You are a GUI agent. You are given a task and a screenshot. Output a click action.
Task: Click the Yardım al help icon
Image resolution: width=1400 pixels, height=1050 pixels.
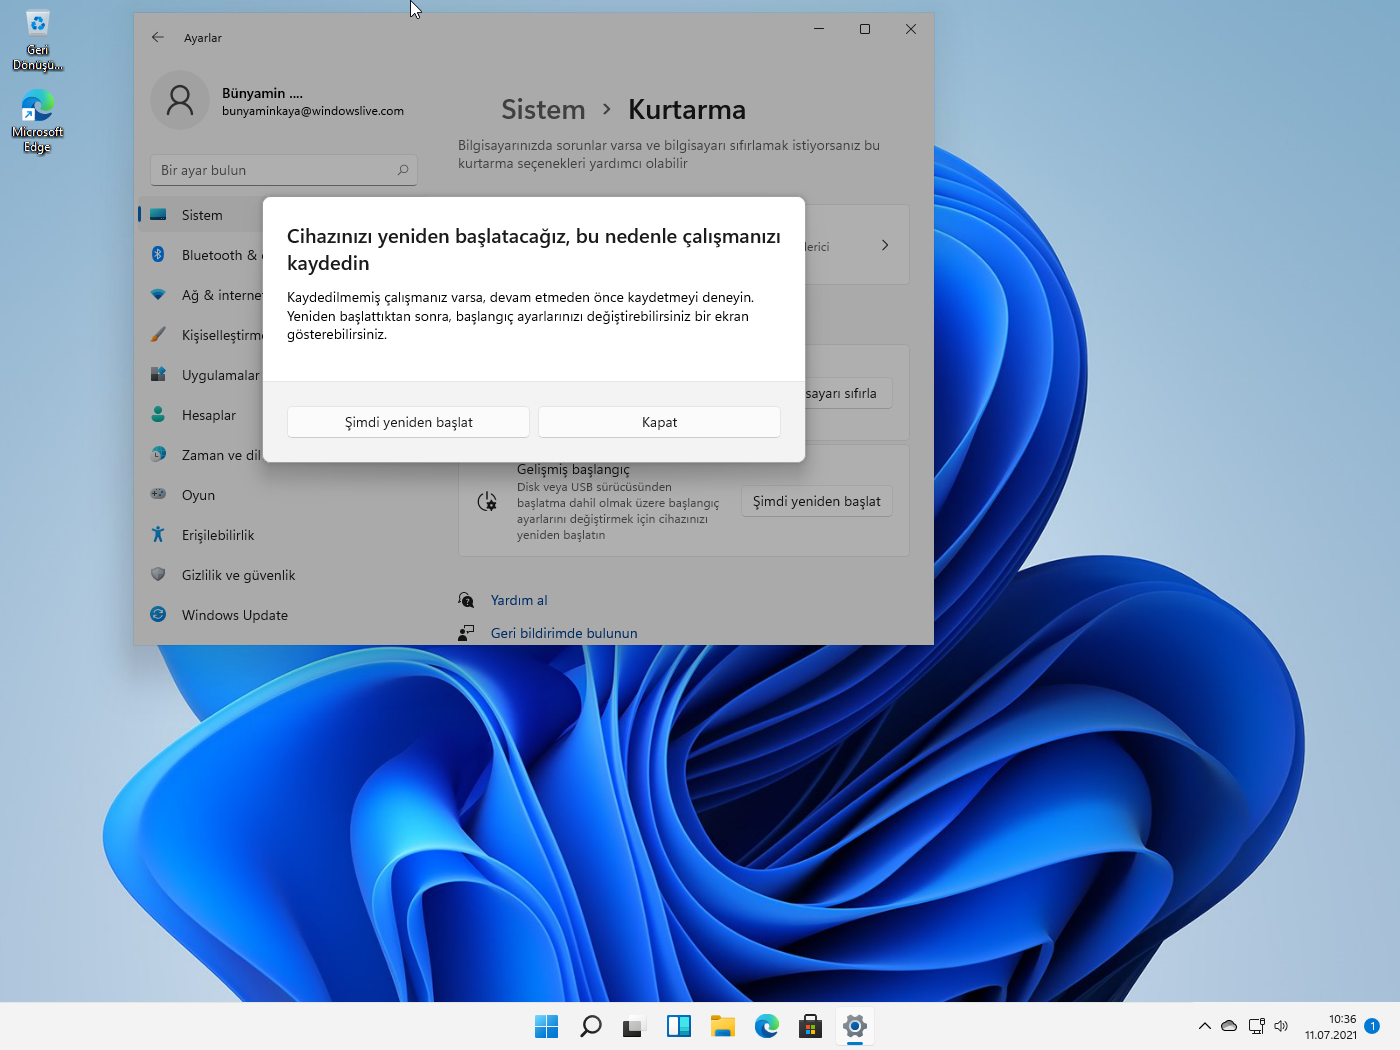click(x=466, y=600)
